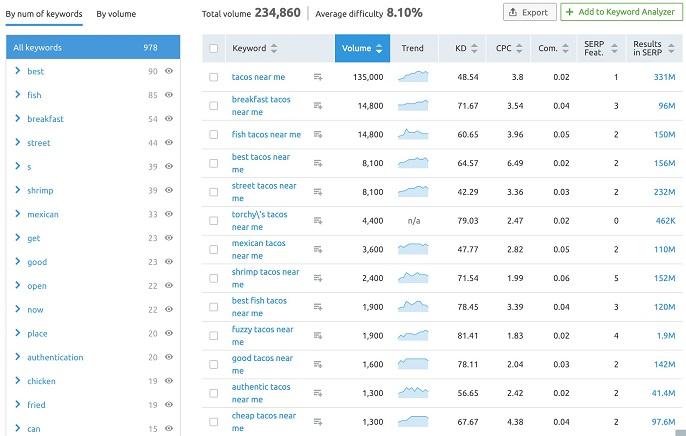
Task: Sort by CPC column arrows
Action: [519, 48]
